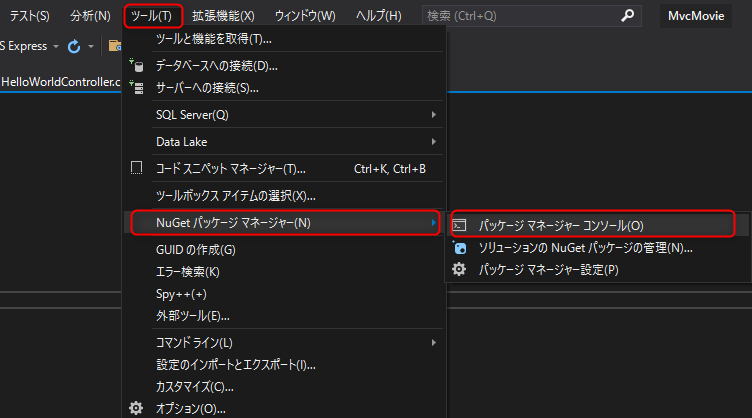Select GUID の作成(G)

(284, 250)
